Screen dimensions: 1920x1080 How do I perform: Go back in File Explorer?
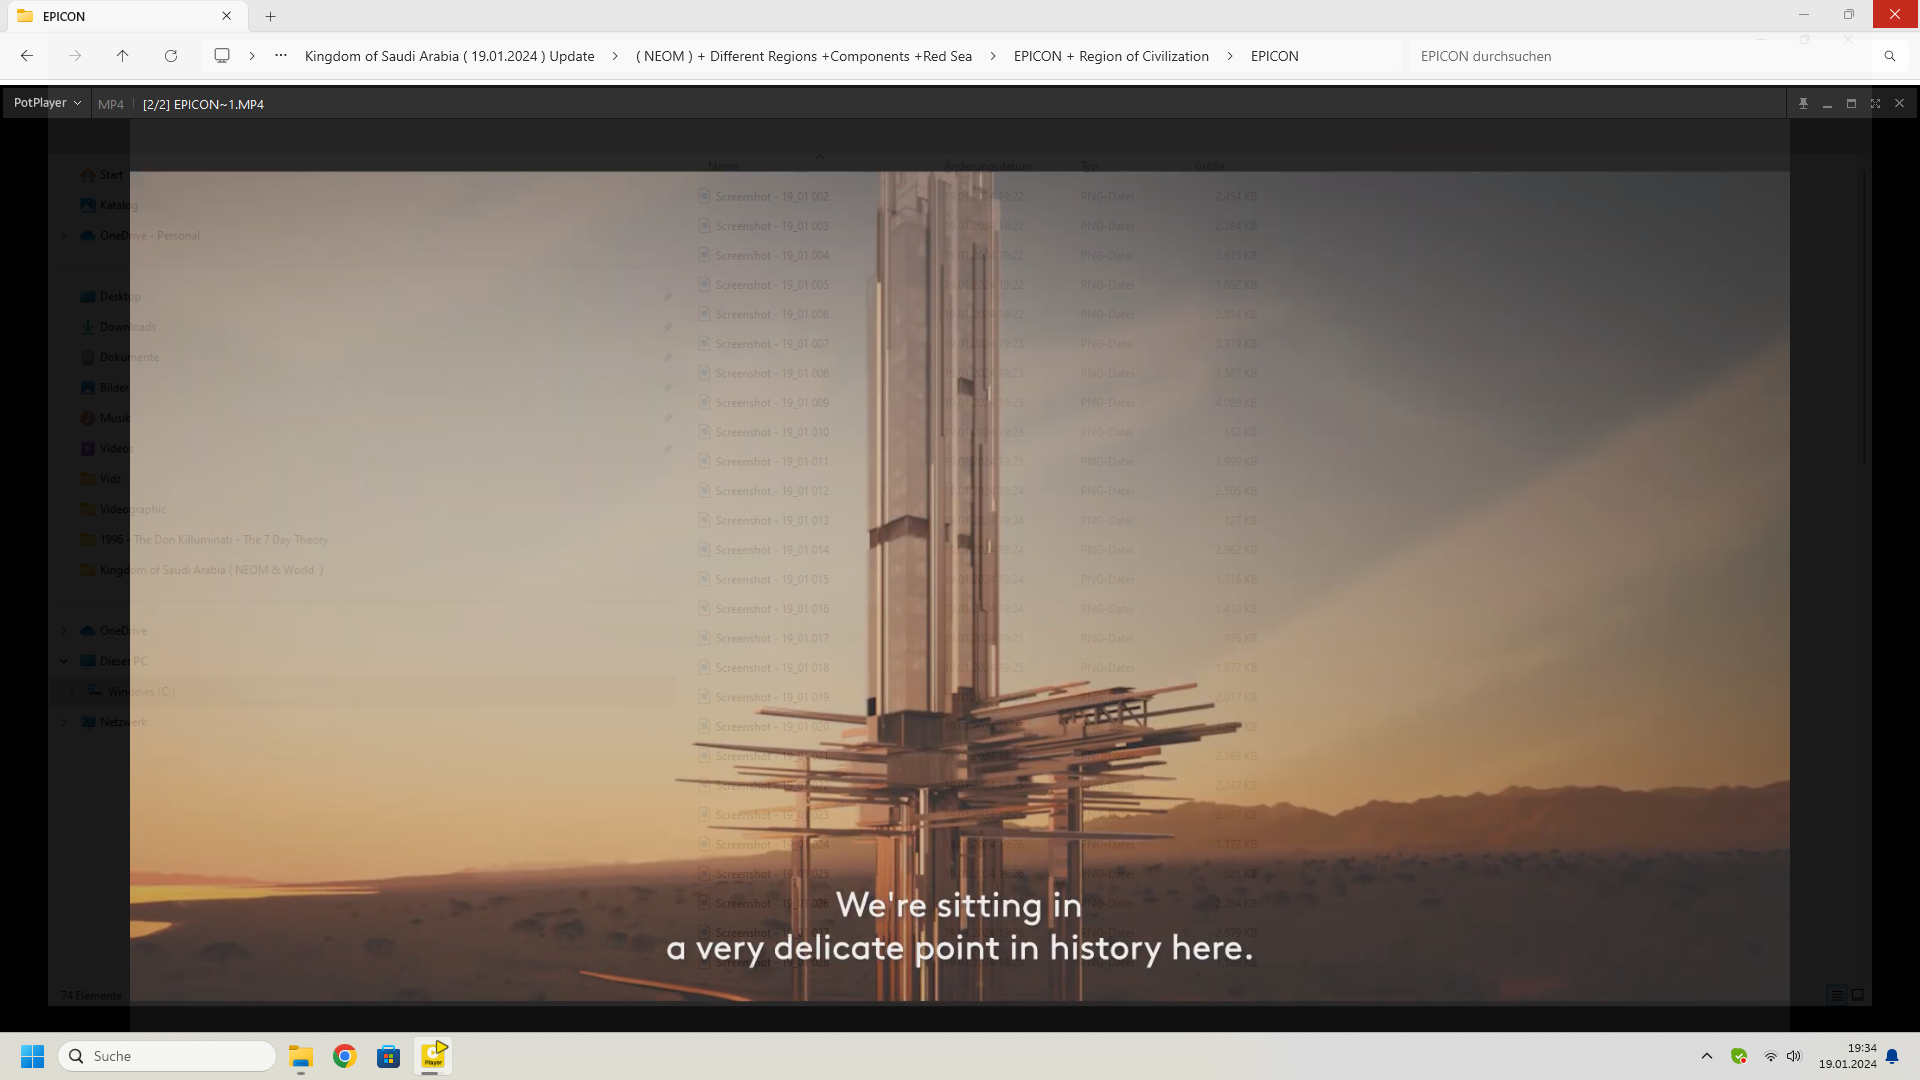point(27,56)
